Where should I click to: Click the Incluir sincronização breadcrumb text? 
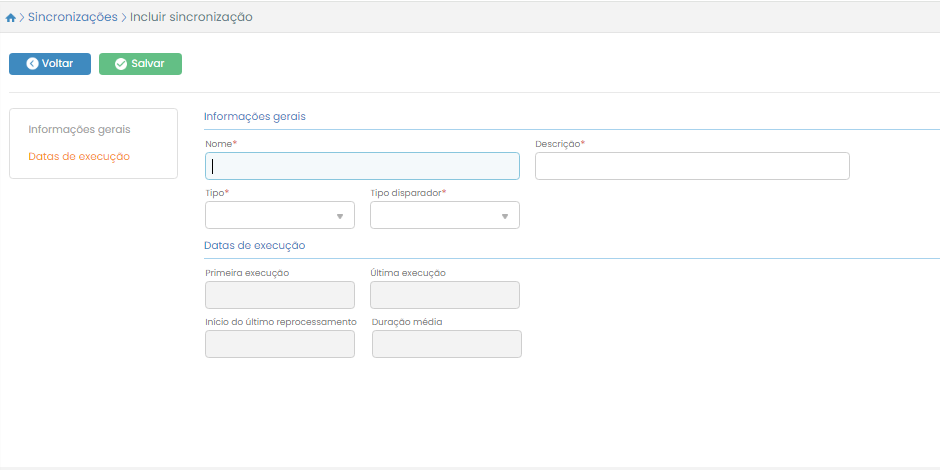191,17
